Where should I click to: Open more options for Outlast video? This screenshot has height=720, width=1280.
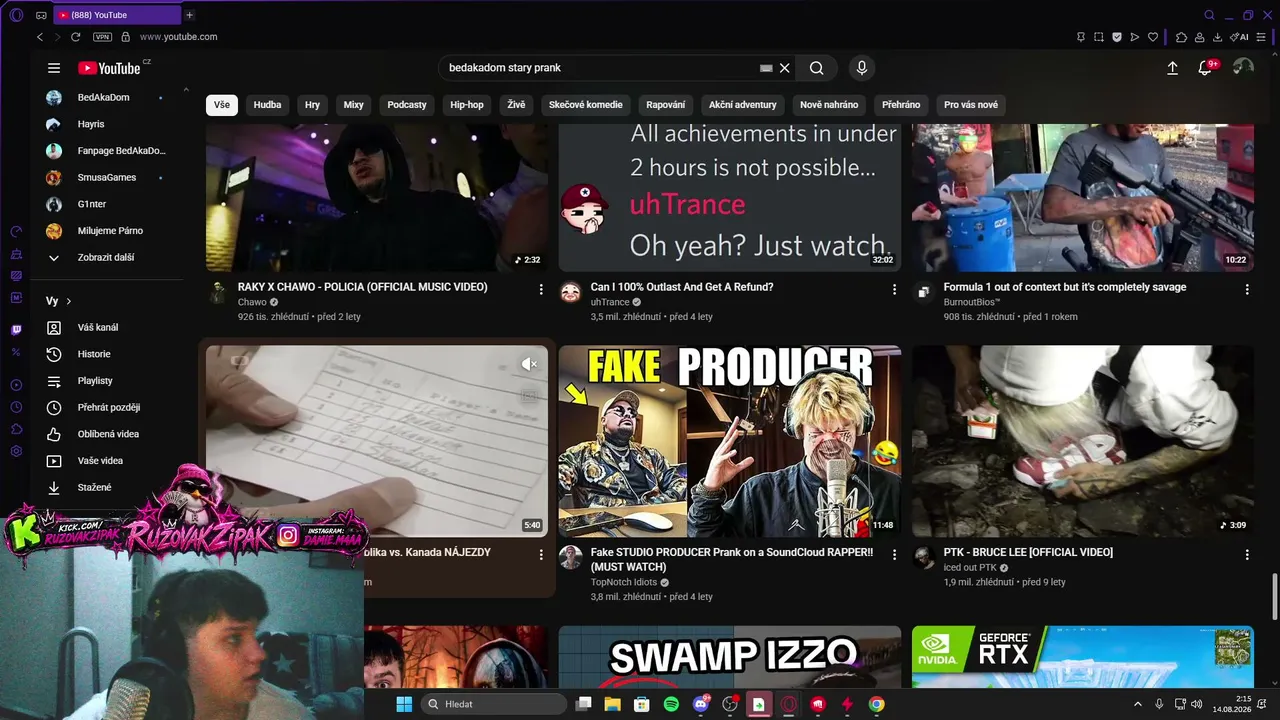click(x=894, y=289)
